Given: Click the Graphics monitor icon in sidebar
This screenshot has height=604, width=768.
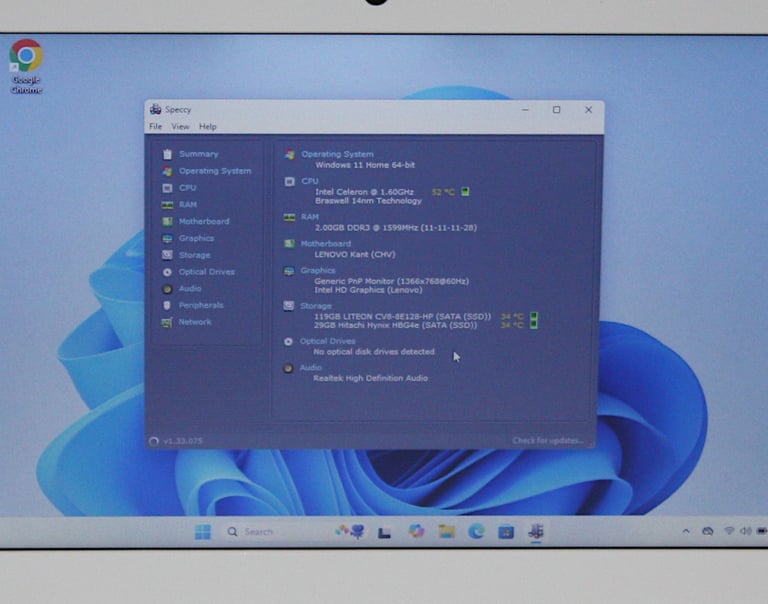Looking at the screenshot, I should [x=168, y=239].
